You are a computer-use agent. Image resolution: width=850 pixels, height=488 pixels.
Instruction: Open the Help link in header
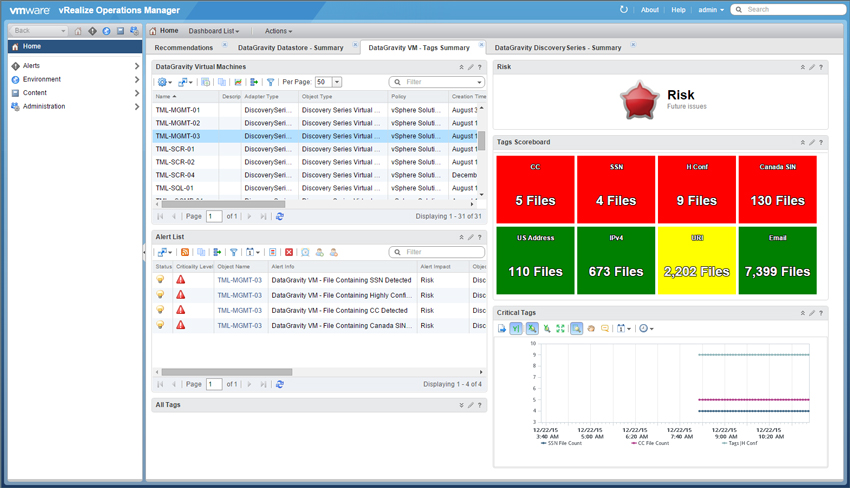click(678, 10)
